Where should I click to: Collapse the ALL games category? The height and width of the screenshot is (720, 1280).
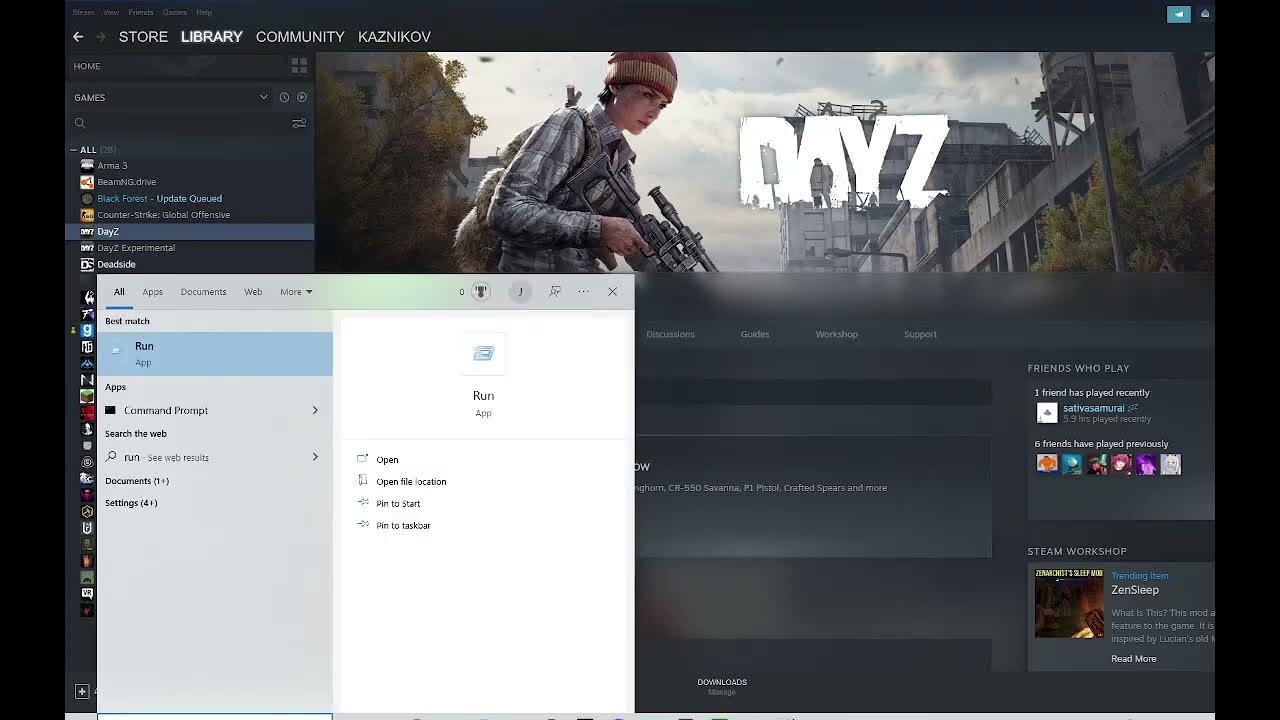pos(73,150)
